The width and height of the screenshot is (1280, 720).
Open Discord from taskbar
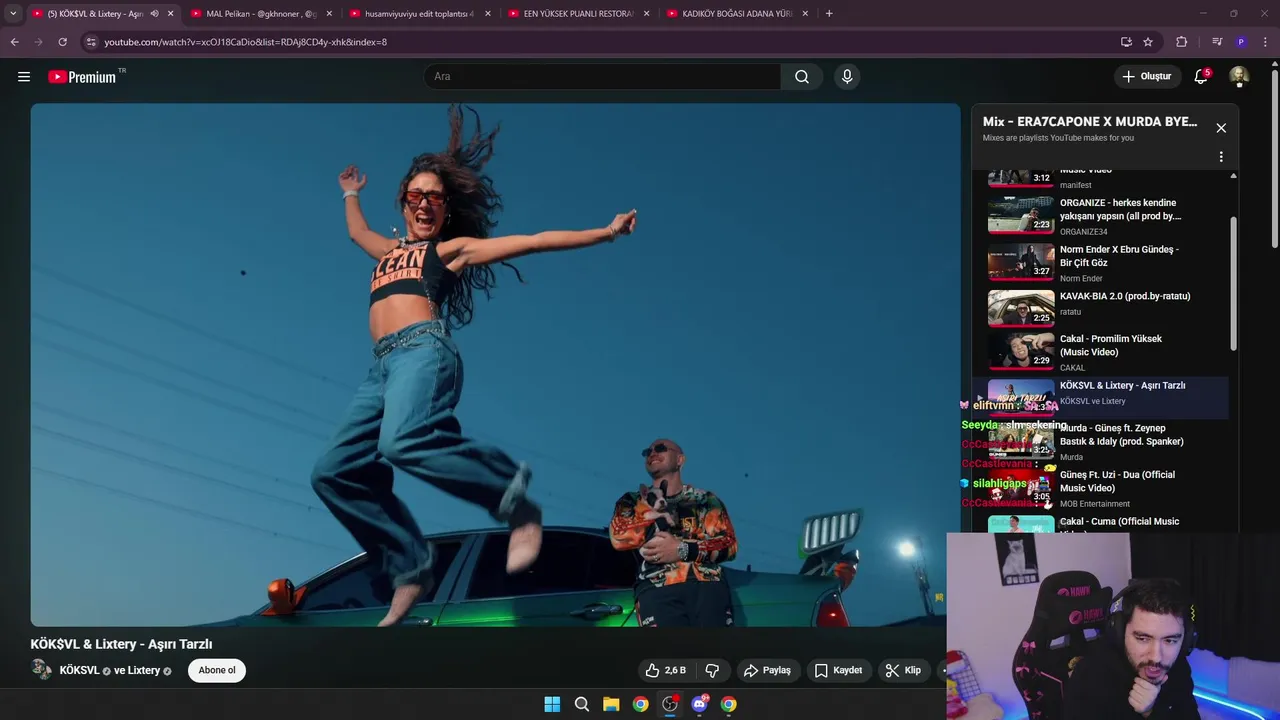(x=699, y=704)
